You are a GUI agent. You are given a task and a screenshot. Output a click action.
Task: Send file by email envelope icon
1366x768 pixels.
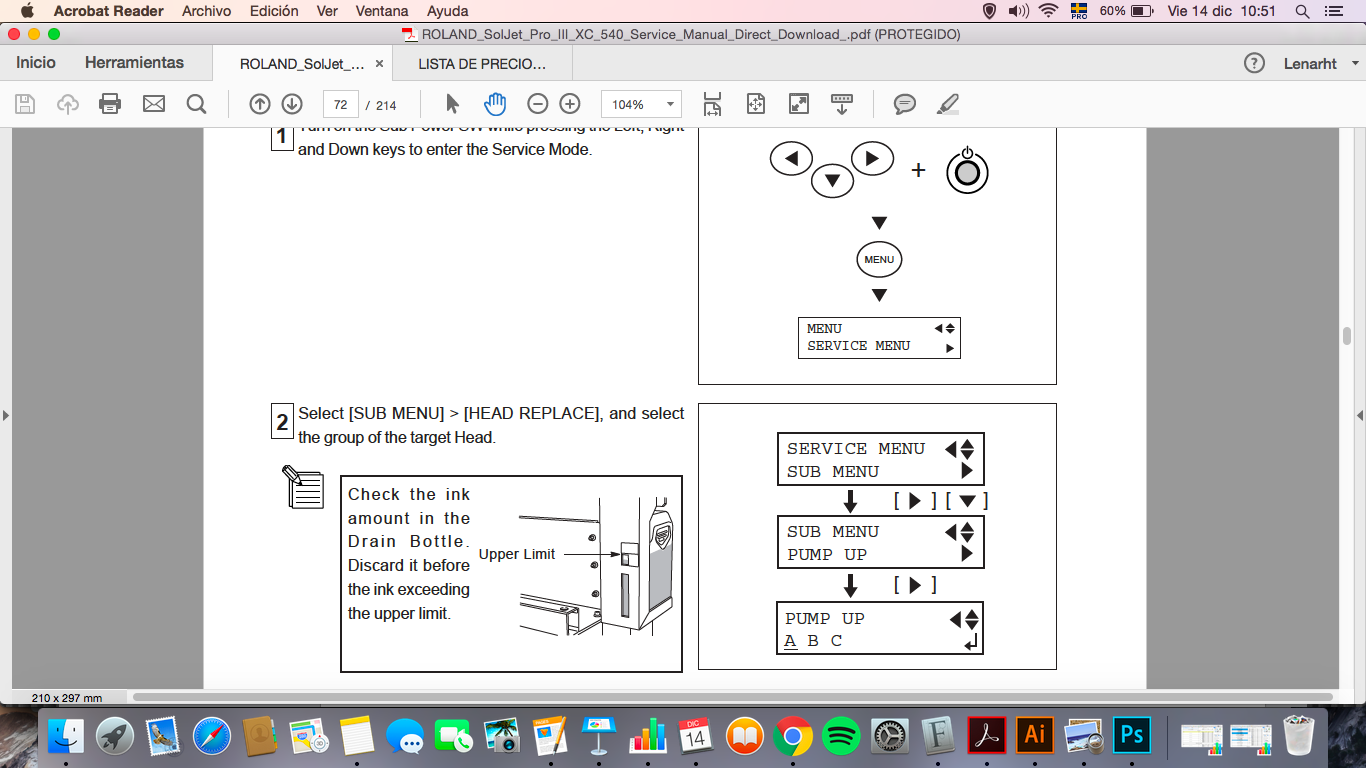[153, 104]
